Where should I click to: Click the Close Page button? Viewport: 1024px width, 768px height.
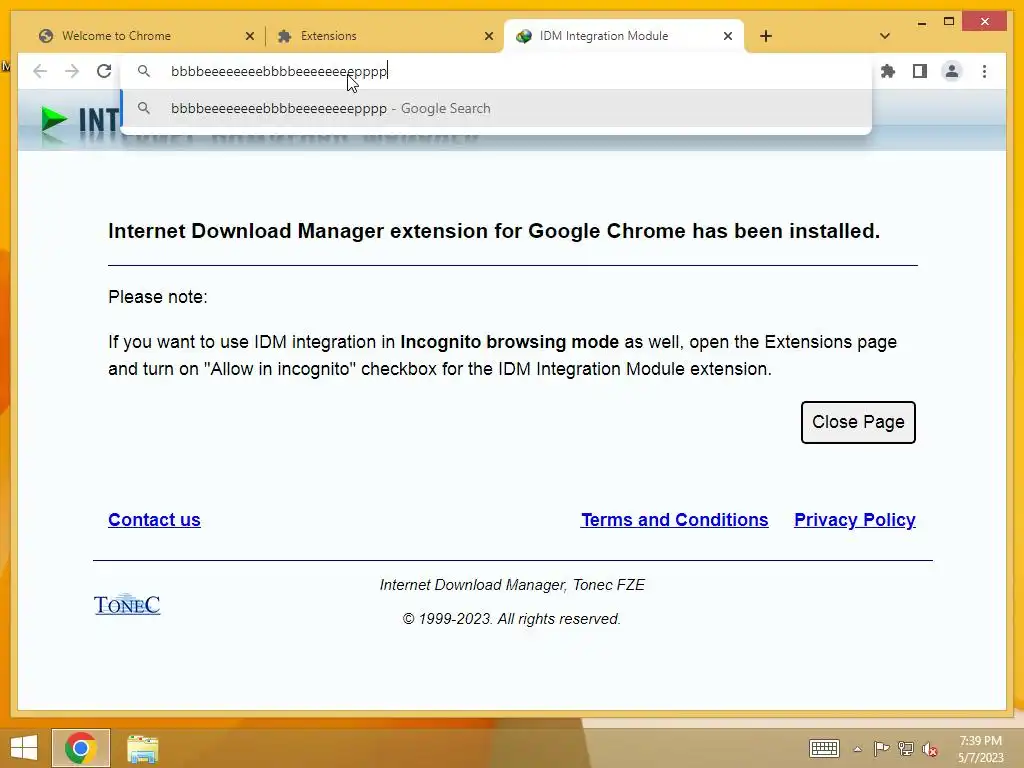[x=858, y=422]
